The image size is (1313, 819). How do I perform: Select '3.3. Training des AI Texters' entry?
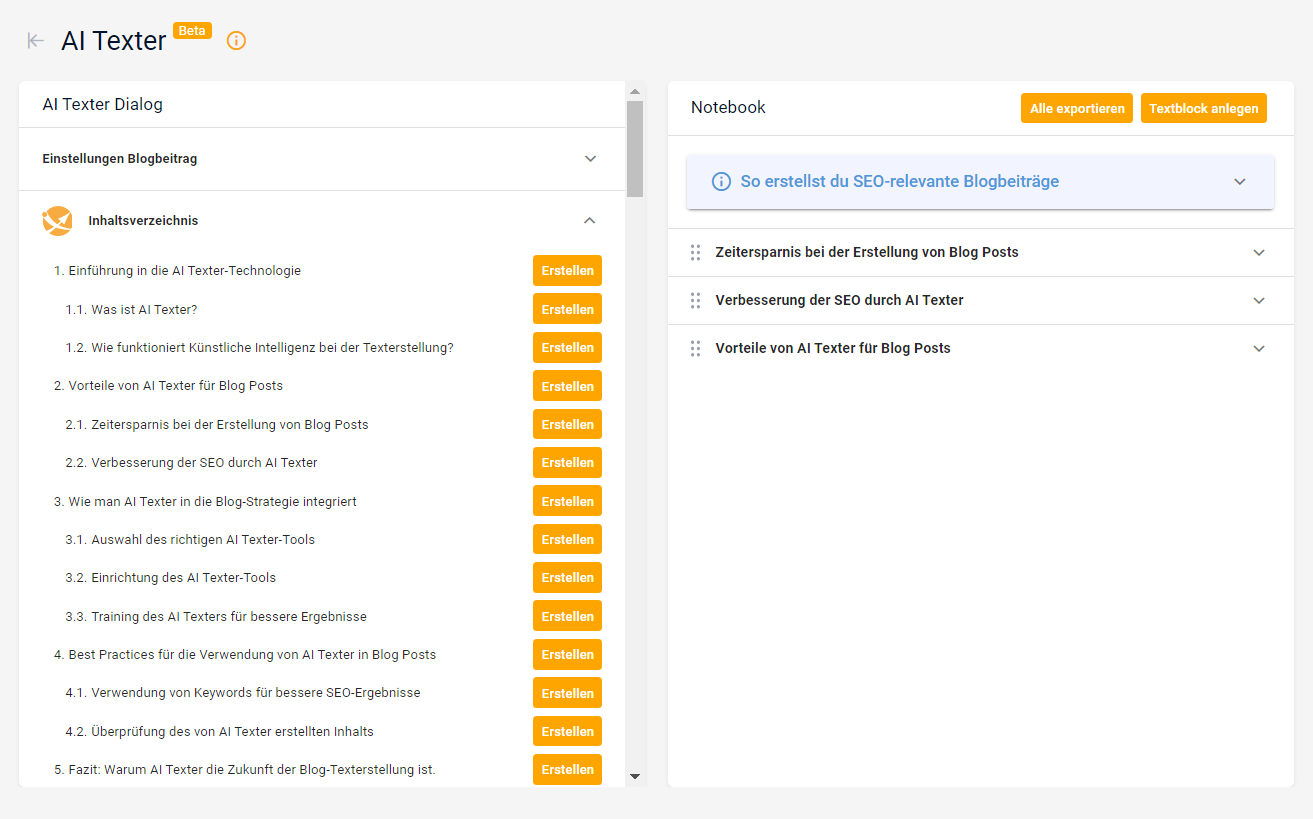point(216,617)
